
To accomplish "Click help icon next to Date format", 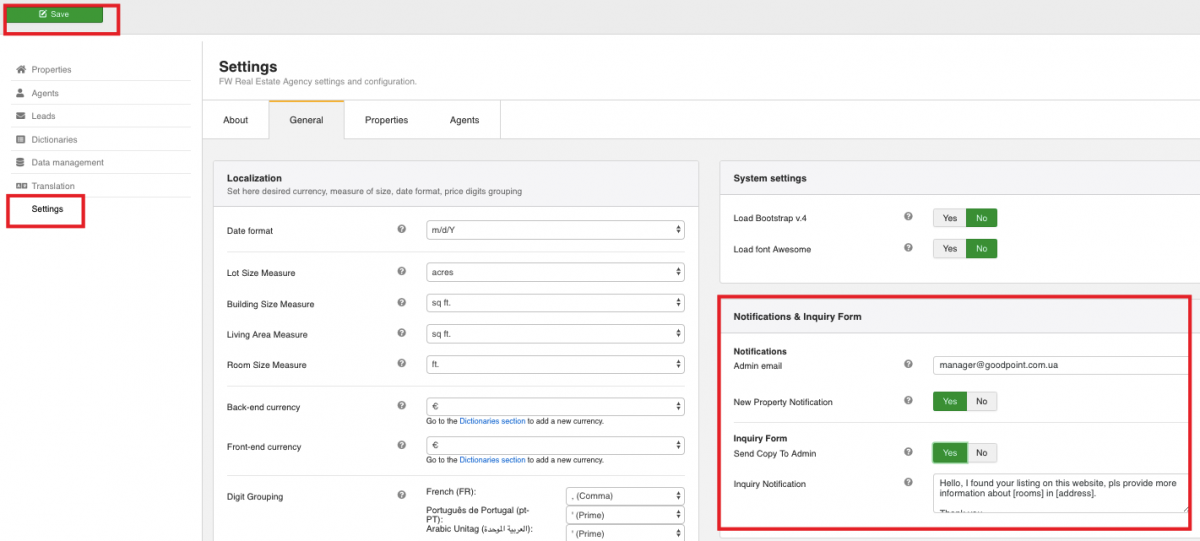I will point(402,230).
